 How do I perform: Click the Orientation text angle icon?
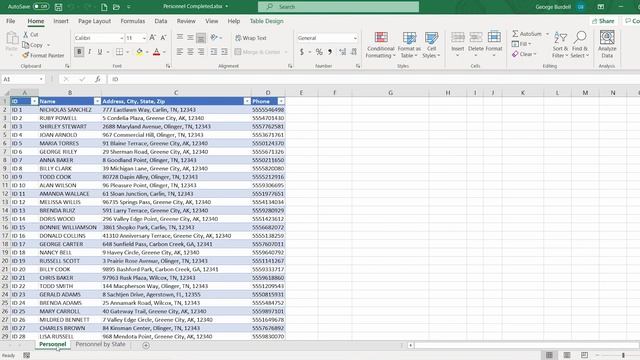pos(214,38)
